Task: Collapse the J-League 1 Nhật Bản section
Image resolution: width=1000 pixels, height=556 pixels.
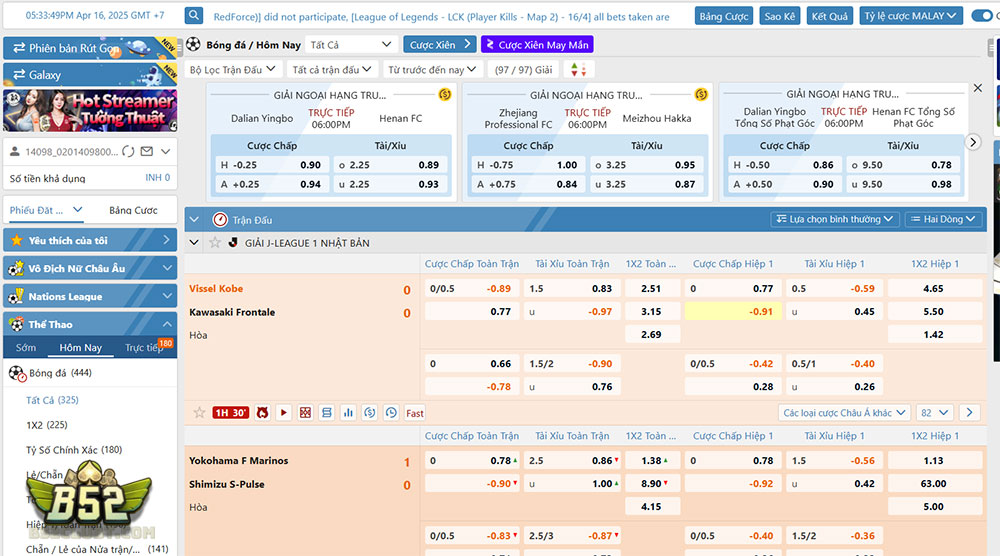Action: coord(194,242)
